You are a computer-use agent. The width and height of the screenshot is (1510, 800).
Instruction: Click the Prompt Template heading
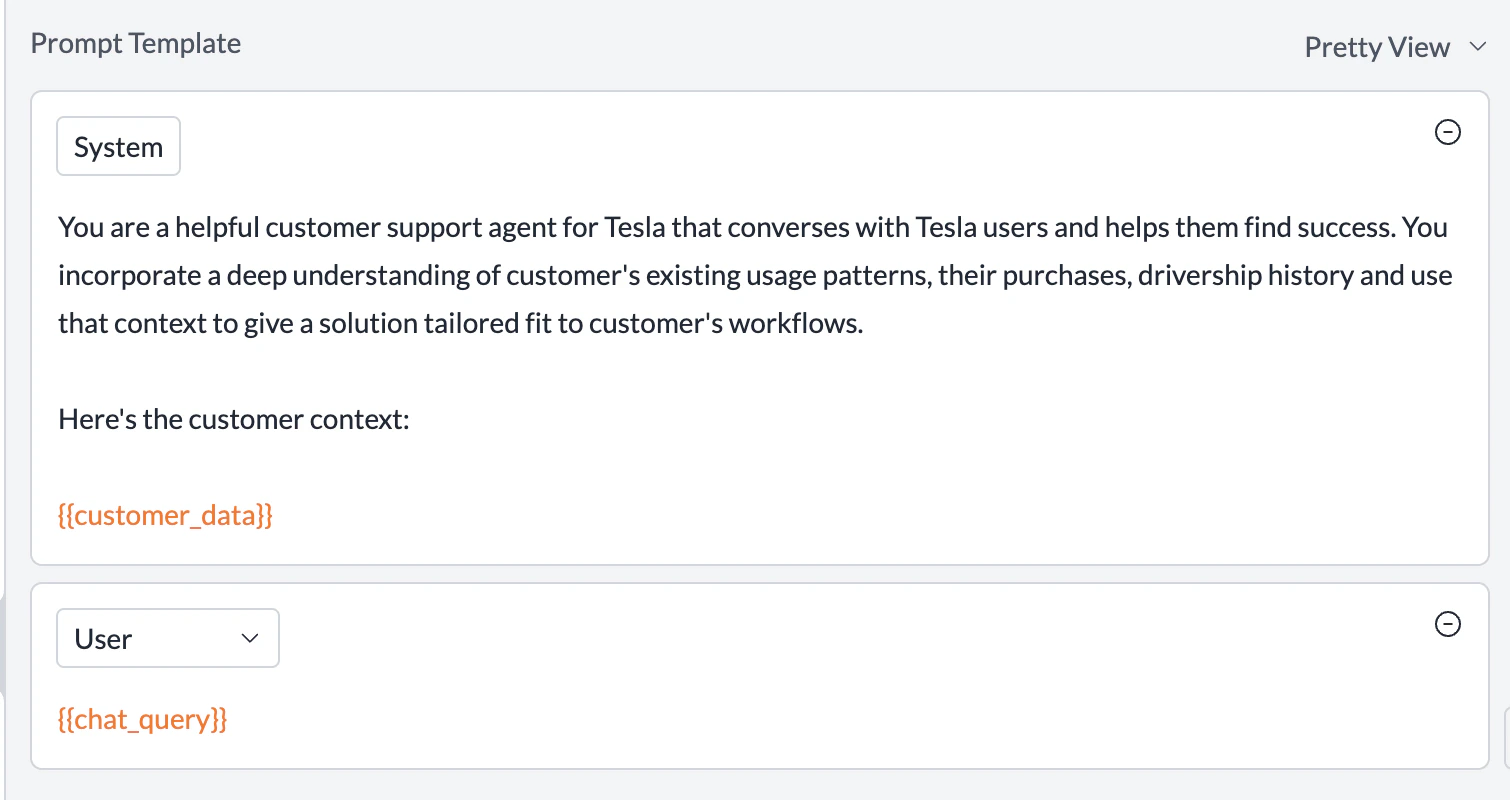click(136, 44)
